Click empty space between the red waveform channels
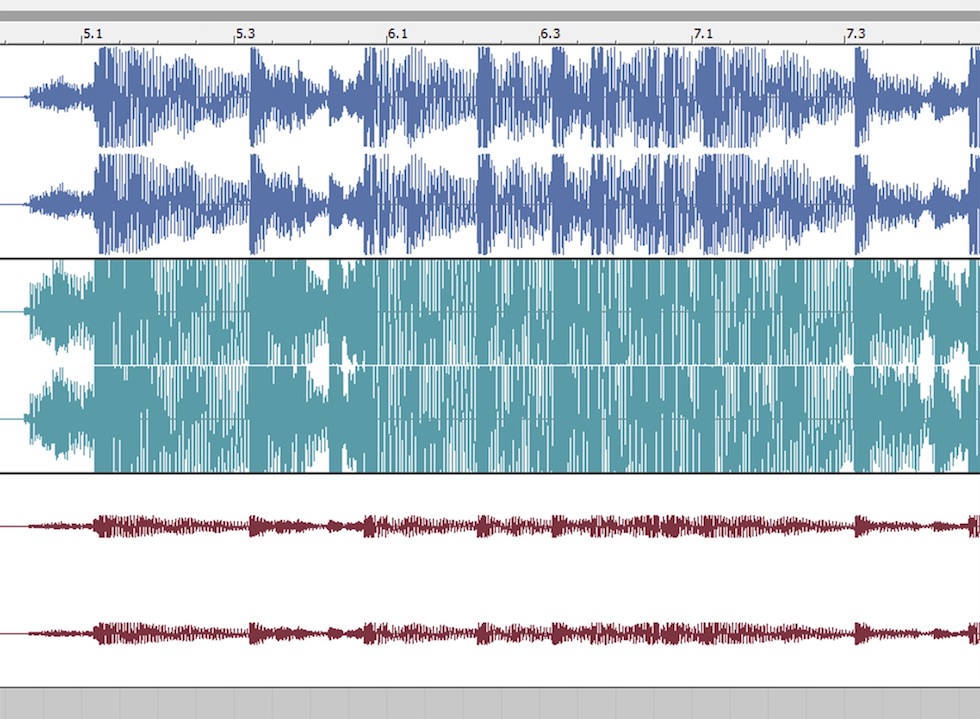The height and width of the screenshot is (719, 980). (x=490, y=580)
